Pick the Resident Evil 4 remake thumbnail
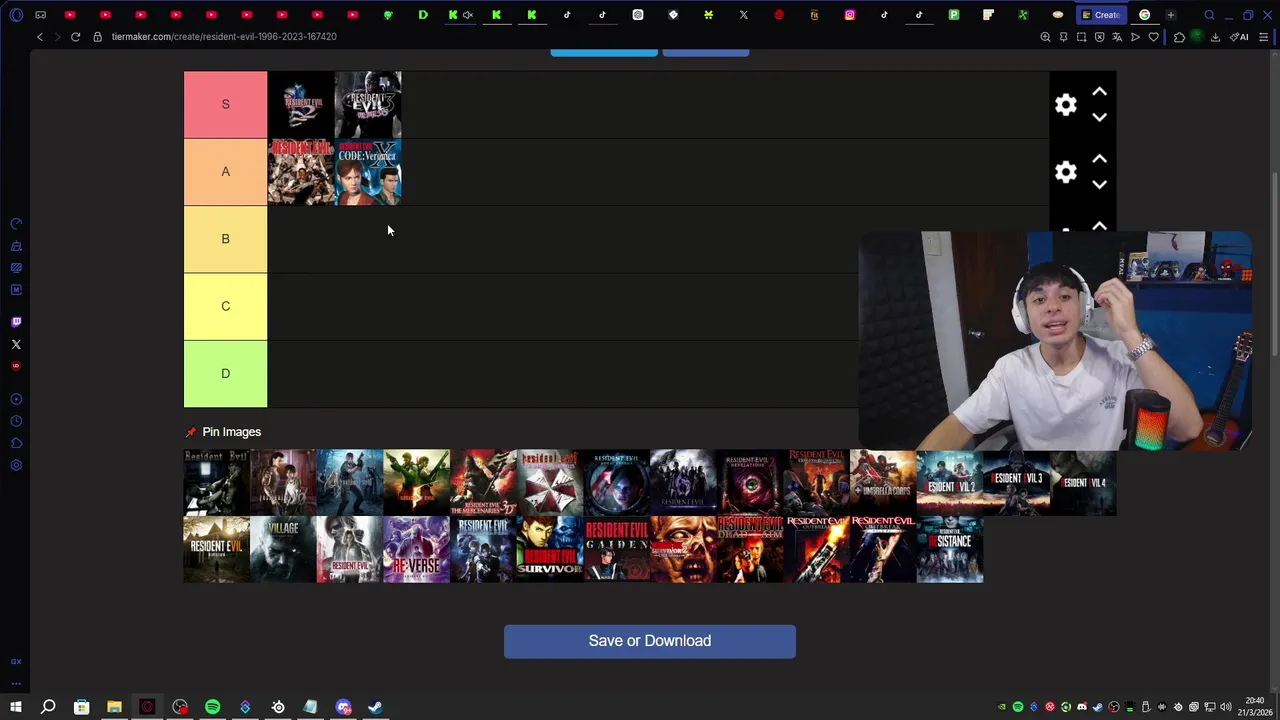 click(1083, 482)
